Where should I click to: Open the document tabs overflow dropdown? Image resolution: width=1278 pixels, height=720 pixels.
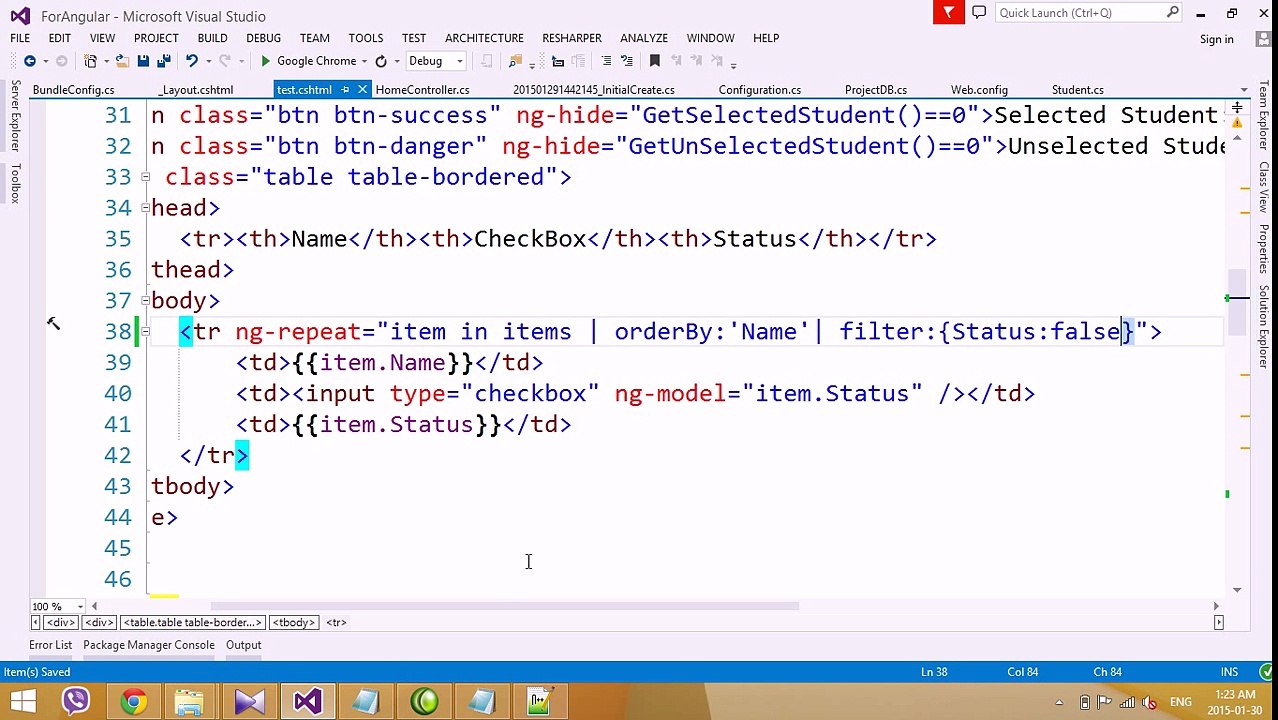(x=1243, y=90)
